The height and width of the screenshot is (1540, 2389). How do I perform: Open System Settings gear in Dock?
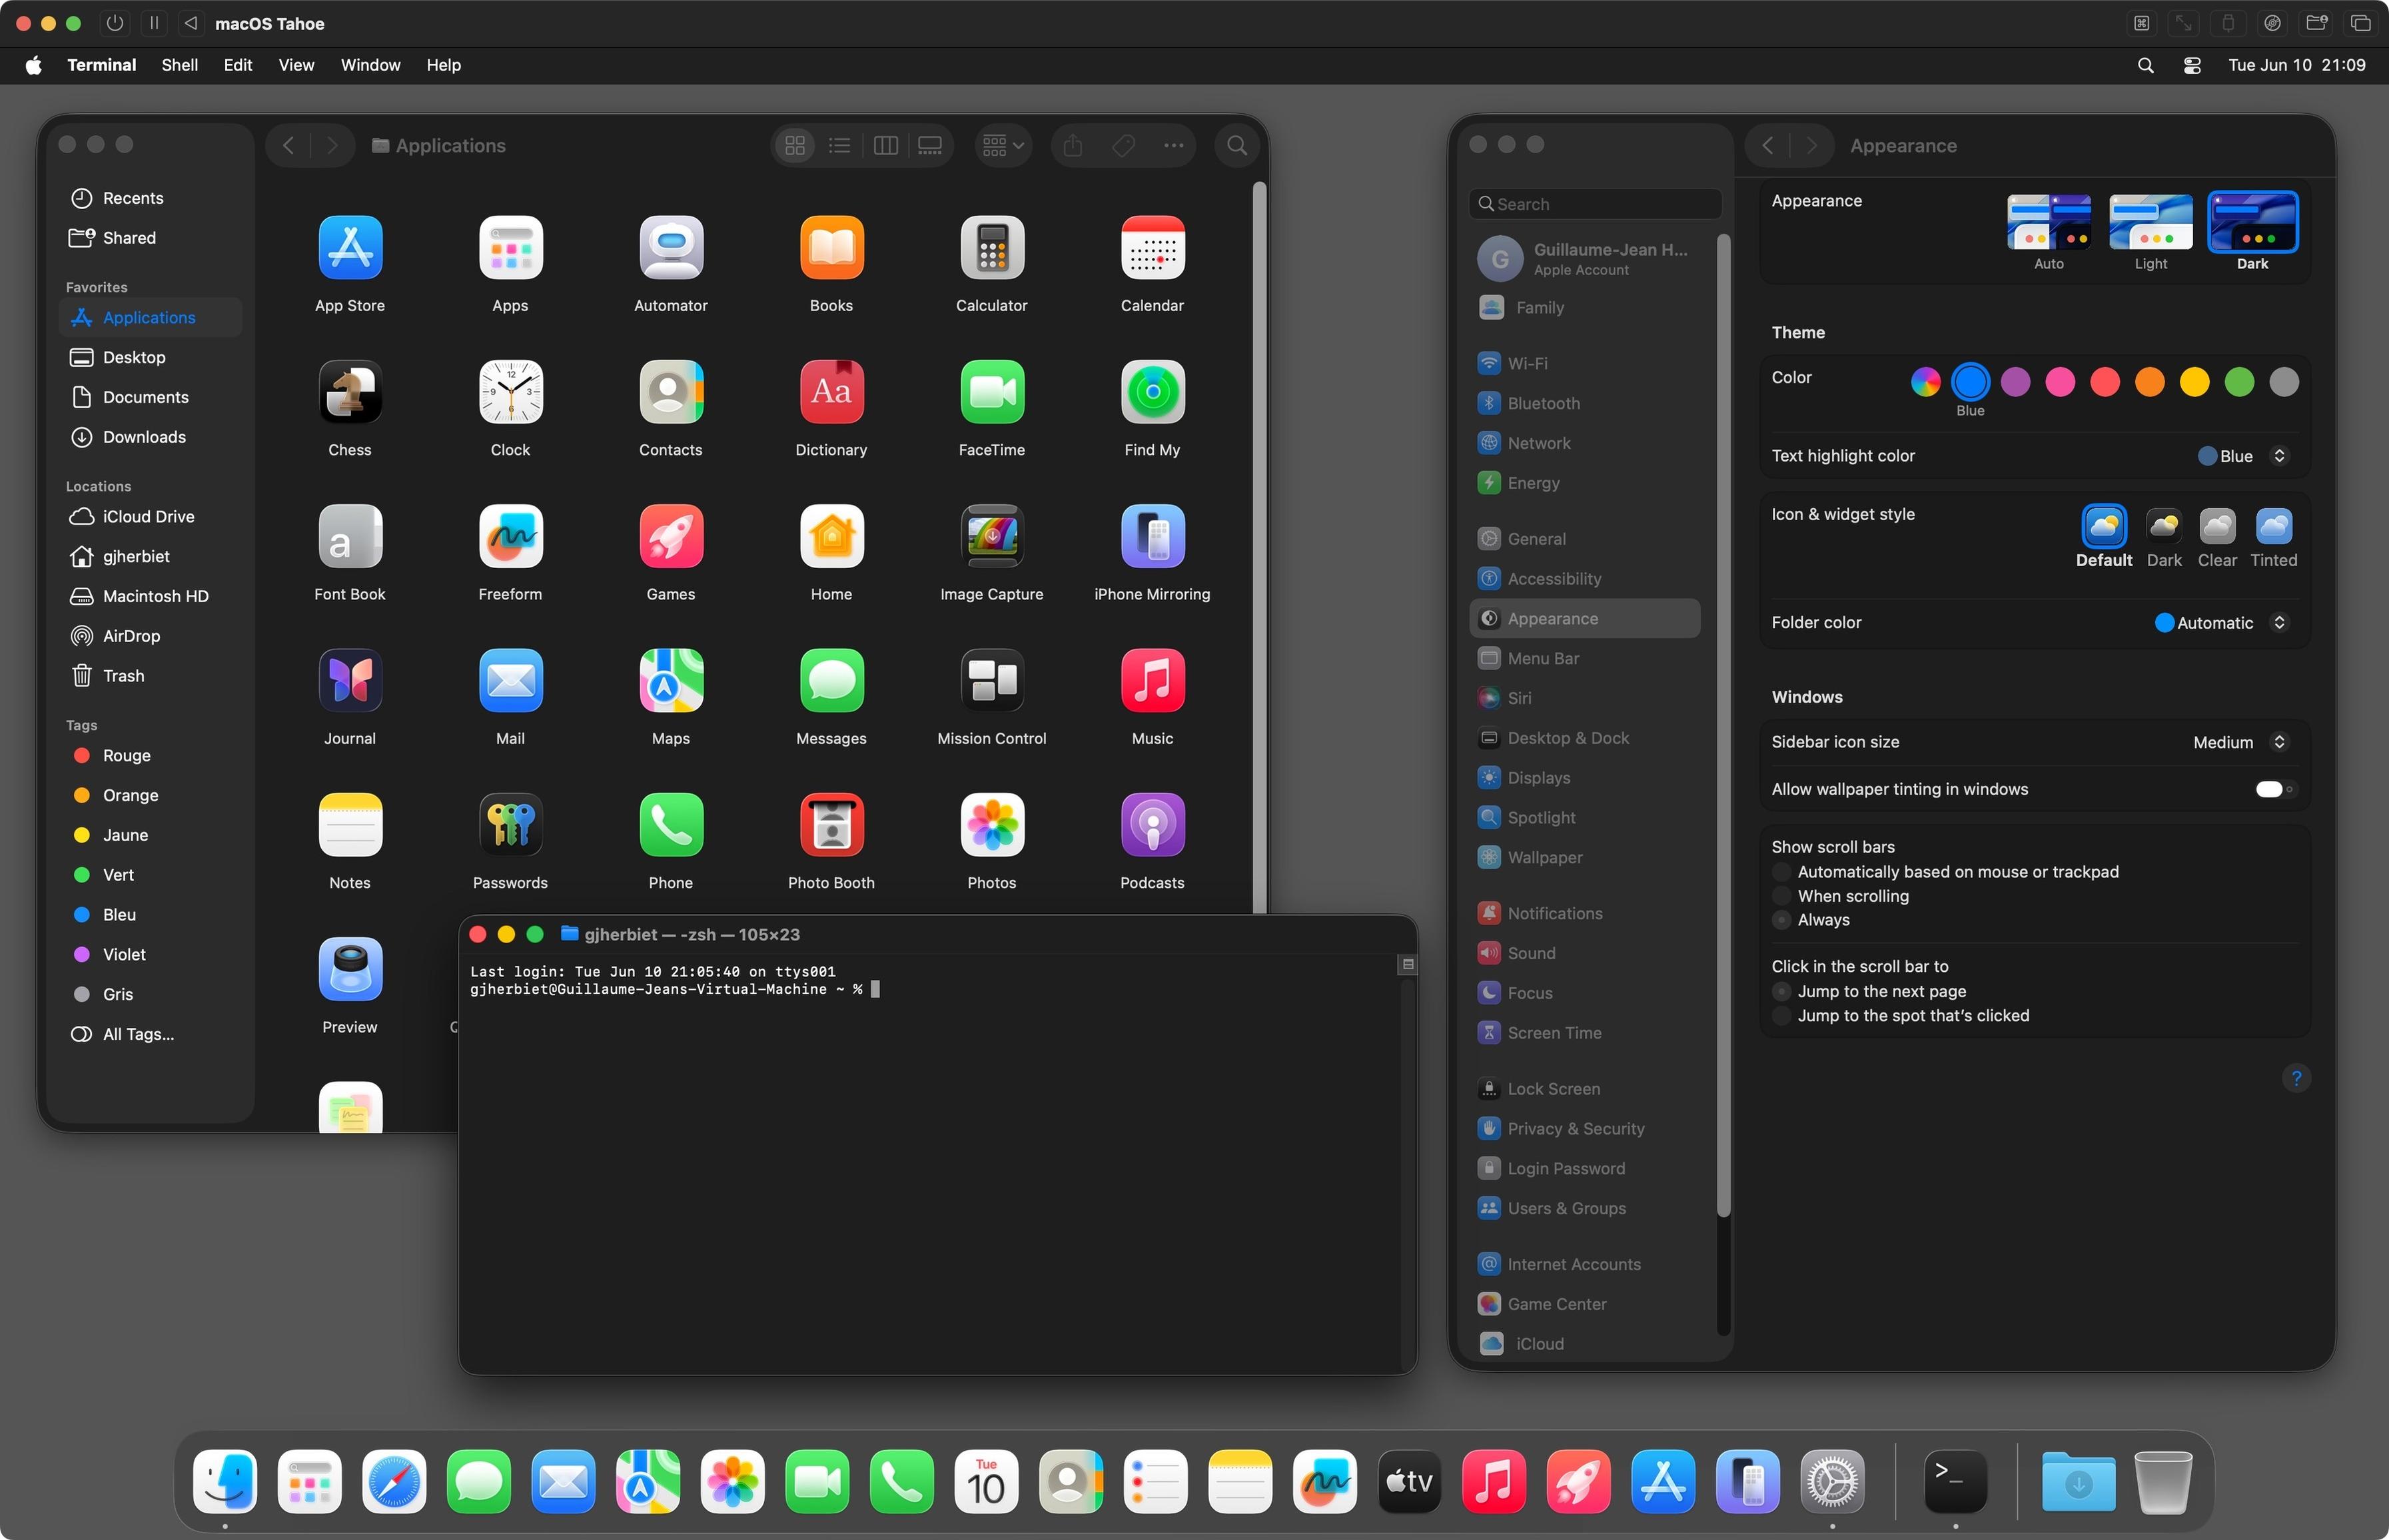(x=1832, y=1481)
